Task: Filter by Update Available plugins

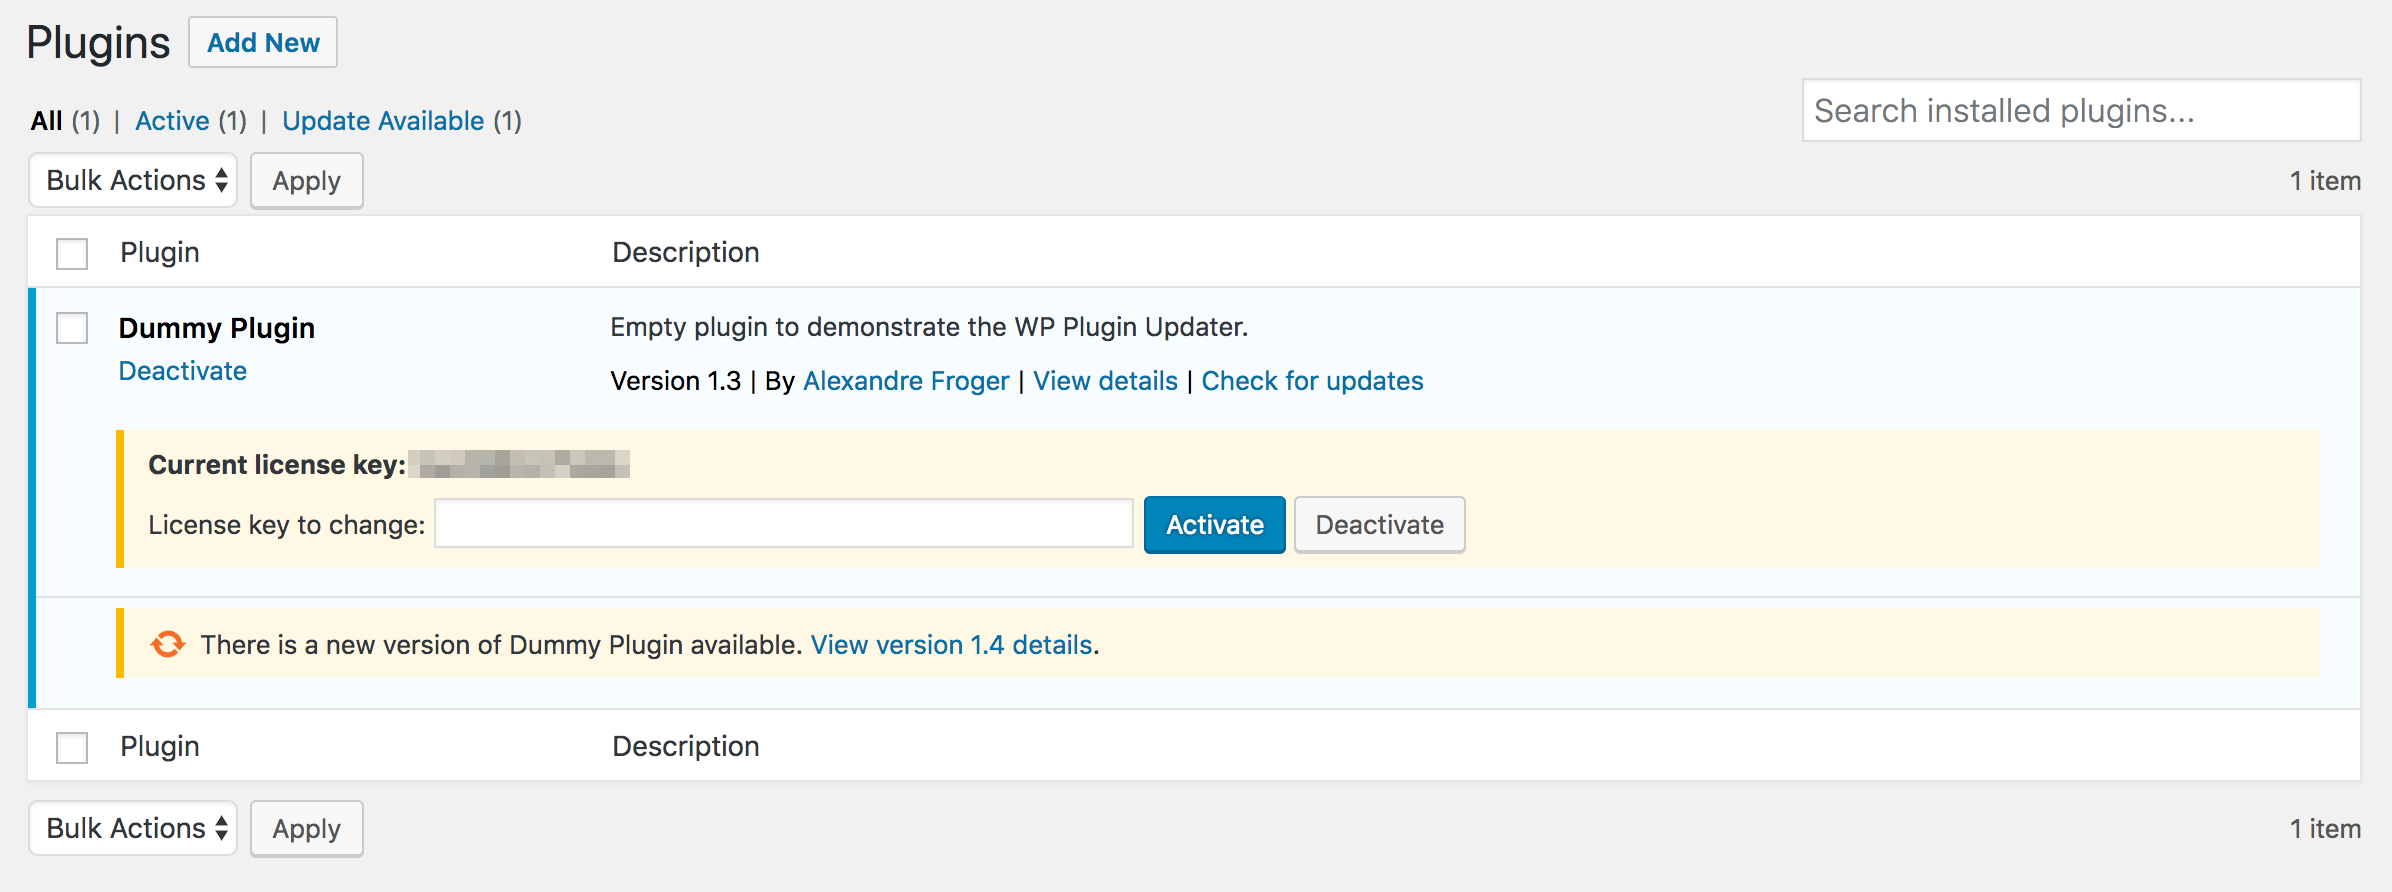Action: tap(383, 121)
